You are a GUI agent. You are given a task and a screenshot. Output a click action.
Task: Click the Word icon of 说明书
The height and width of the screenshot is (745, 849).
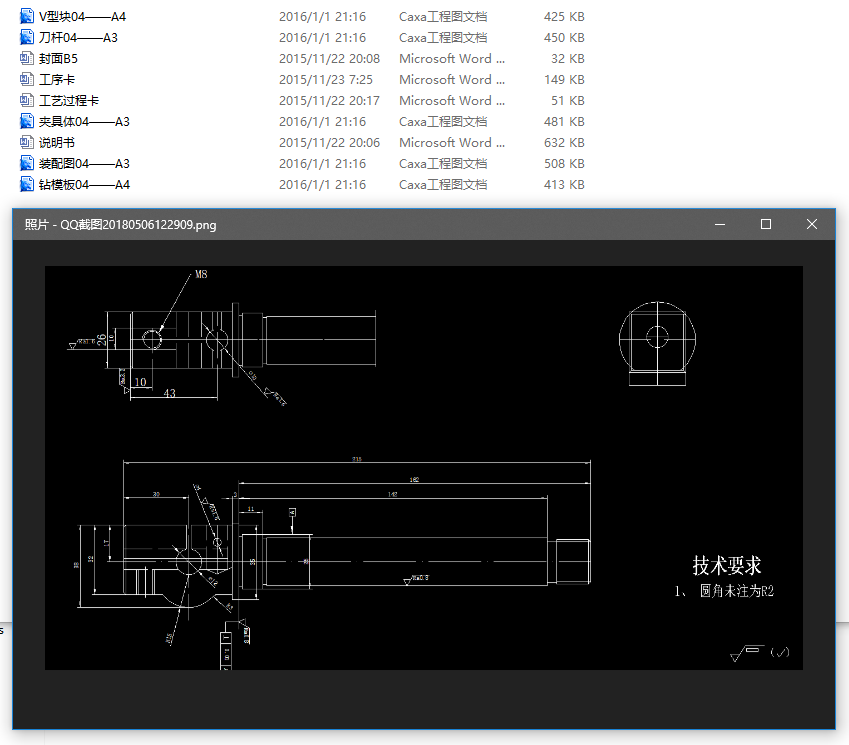(x=24, y=142)
